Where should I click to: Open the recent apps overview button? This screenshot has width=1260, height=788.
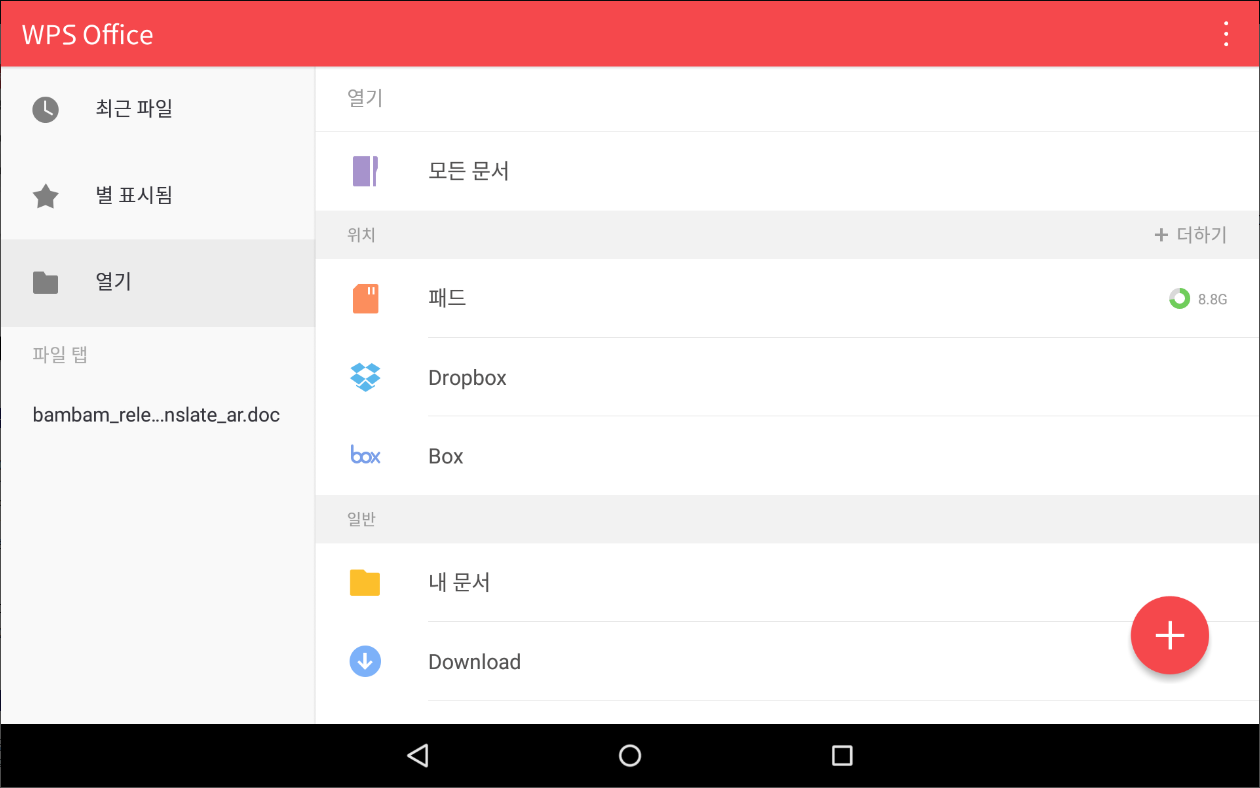pos(841,756)
